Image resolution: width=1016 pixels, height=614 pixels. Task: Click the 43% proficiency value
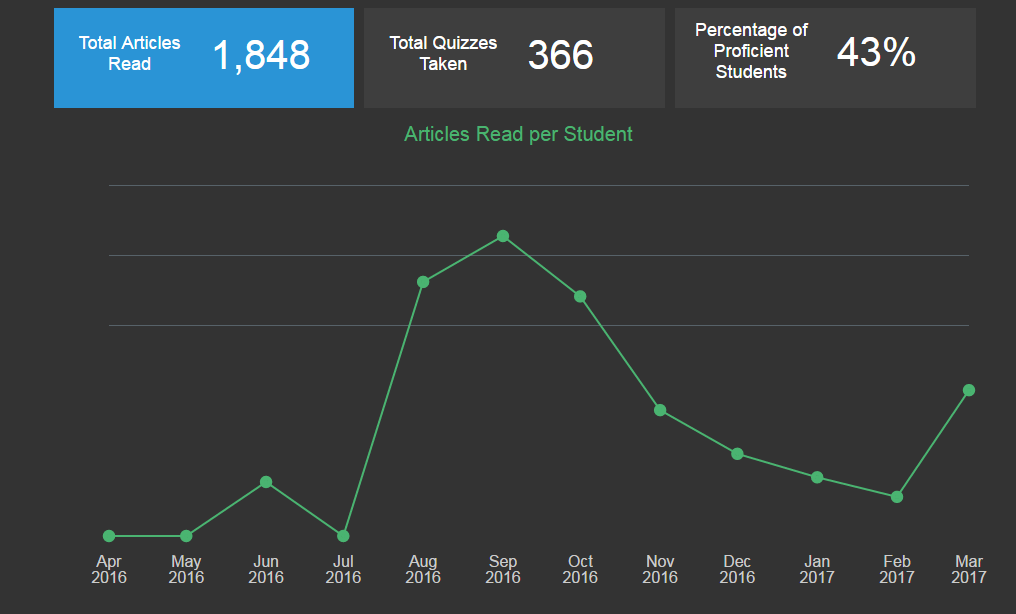pos(876,52)
